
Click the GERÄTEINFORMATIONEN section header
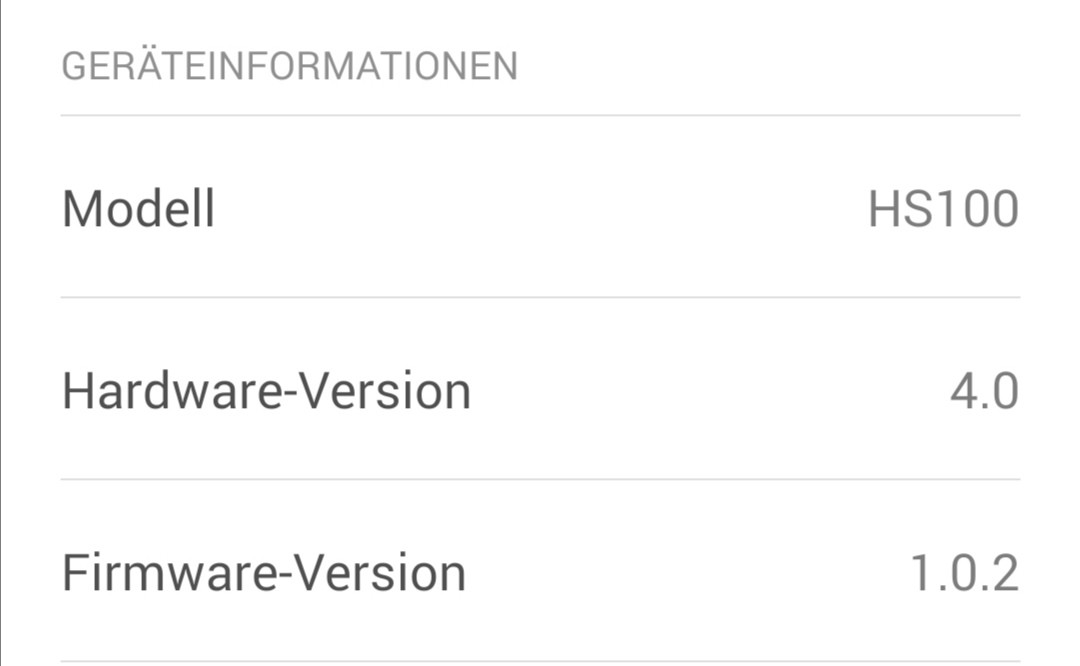pyautogui.click(x=289, y=67)
